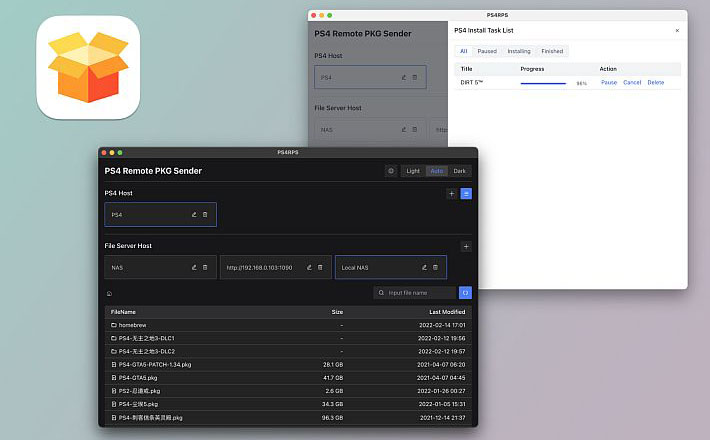
Task: Click the 2022-02-14 17:01 date cell
Action: (x=442, y=325)
